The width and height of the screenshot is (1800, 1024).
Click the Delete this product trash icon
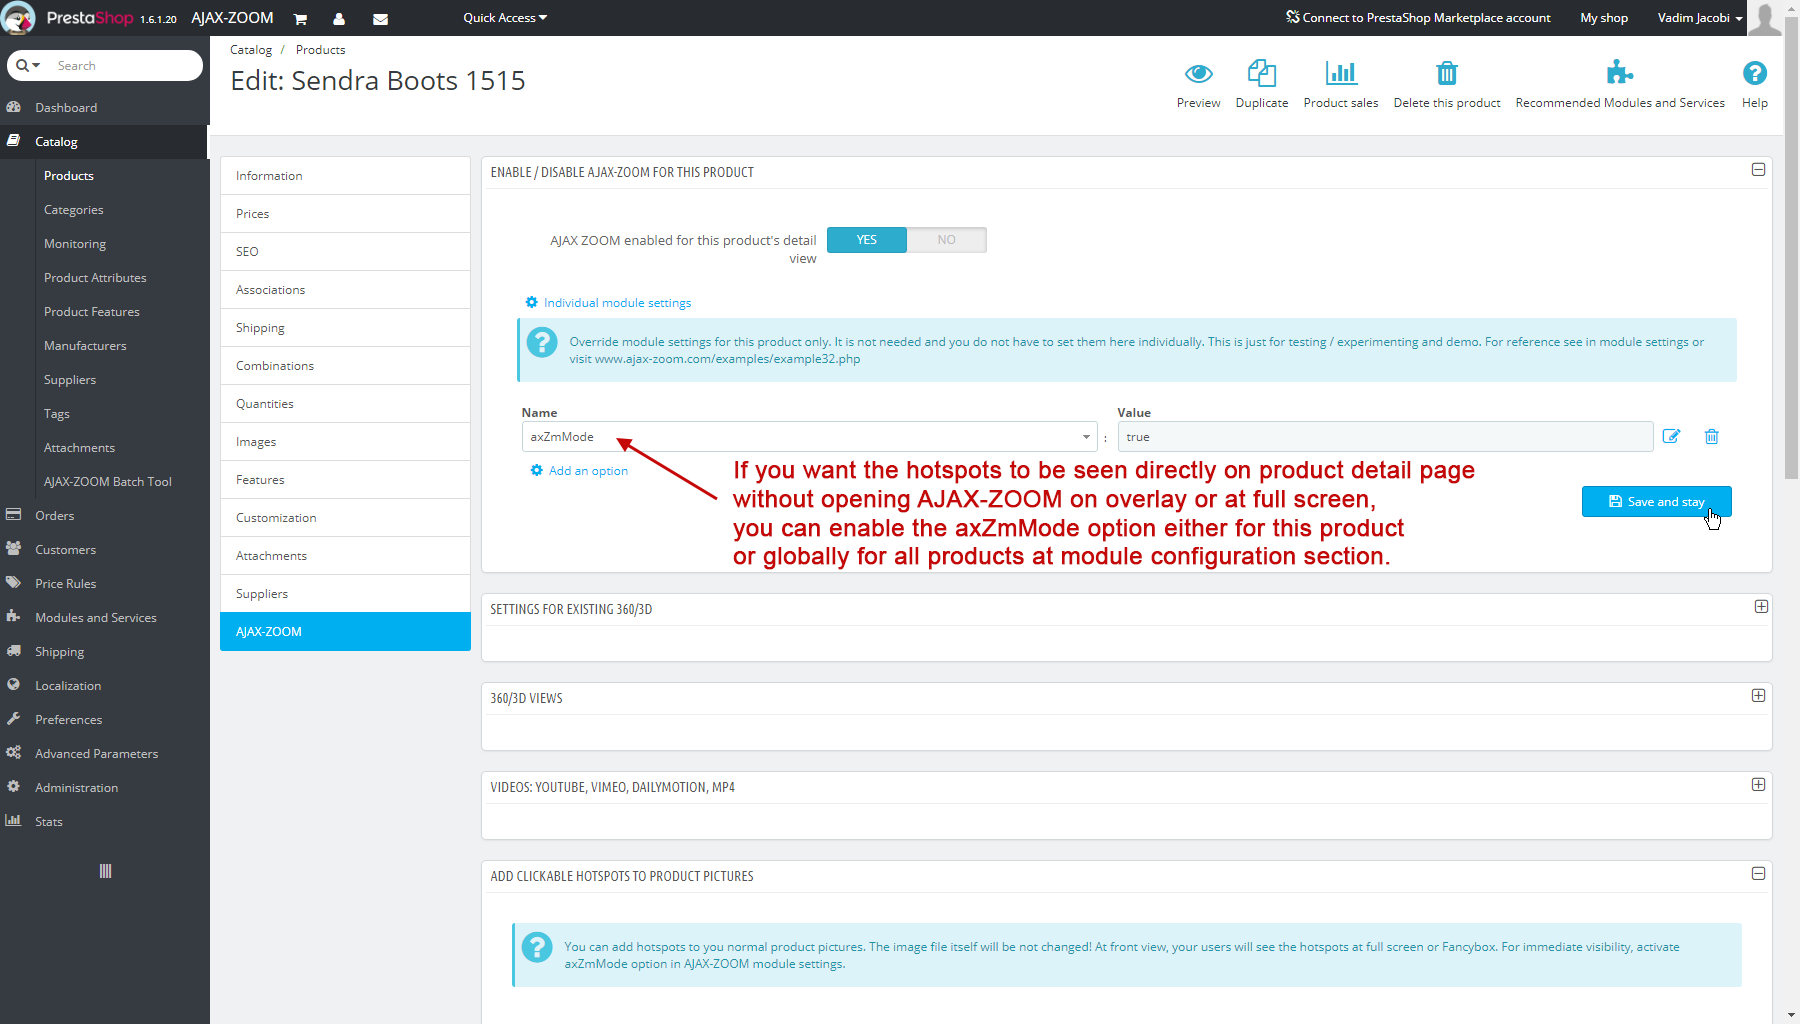pyautogui.click(x=1447, y=74)
